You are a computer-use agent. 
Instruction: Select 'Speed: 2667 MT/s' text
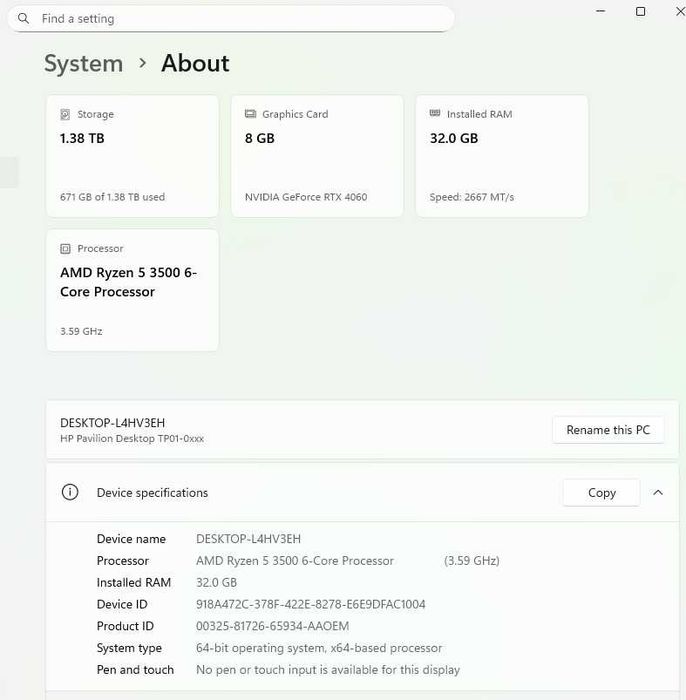click(x=472, y=197)
